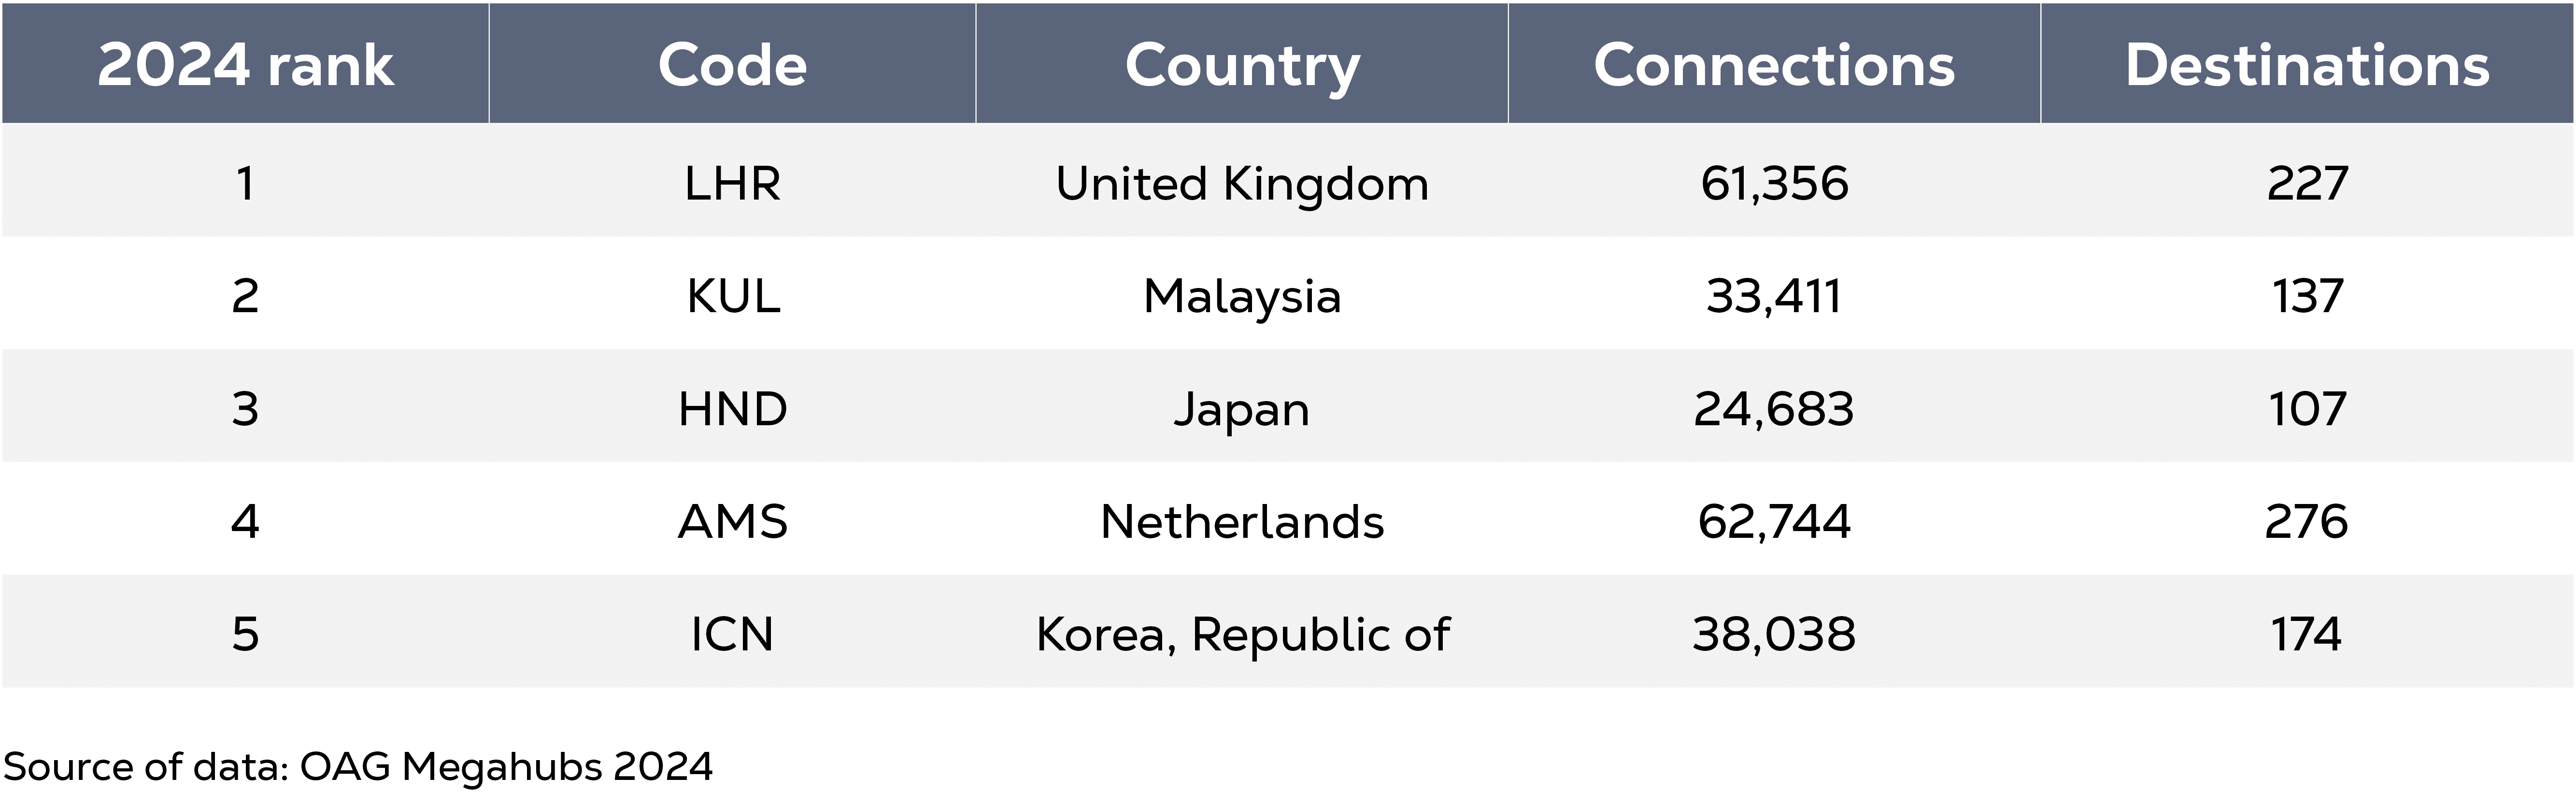Select the LHR airport code cell

732,183
